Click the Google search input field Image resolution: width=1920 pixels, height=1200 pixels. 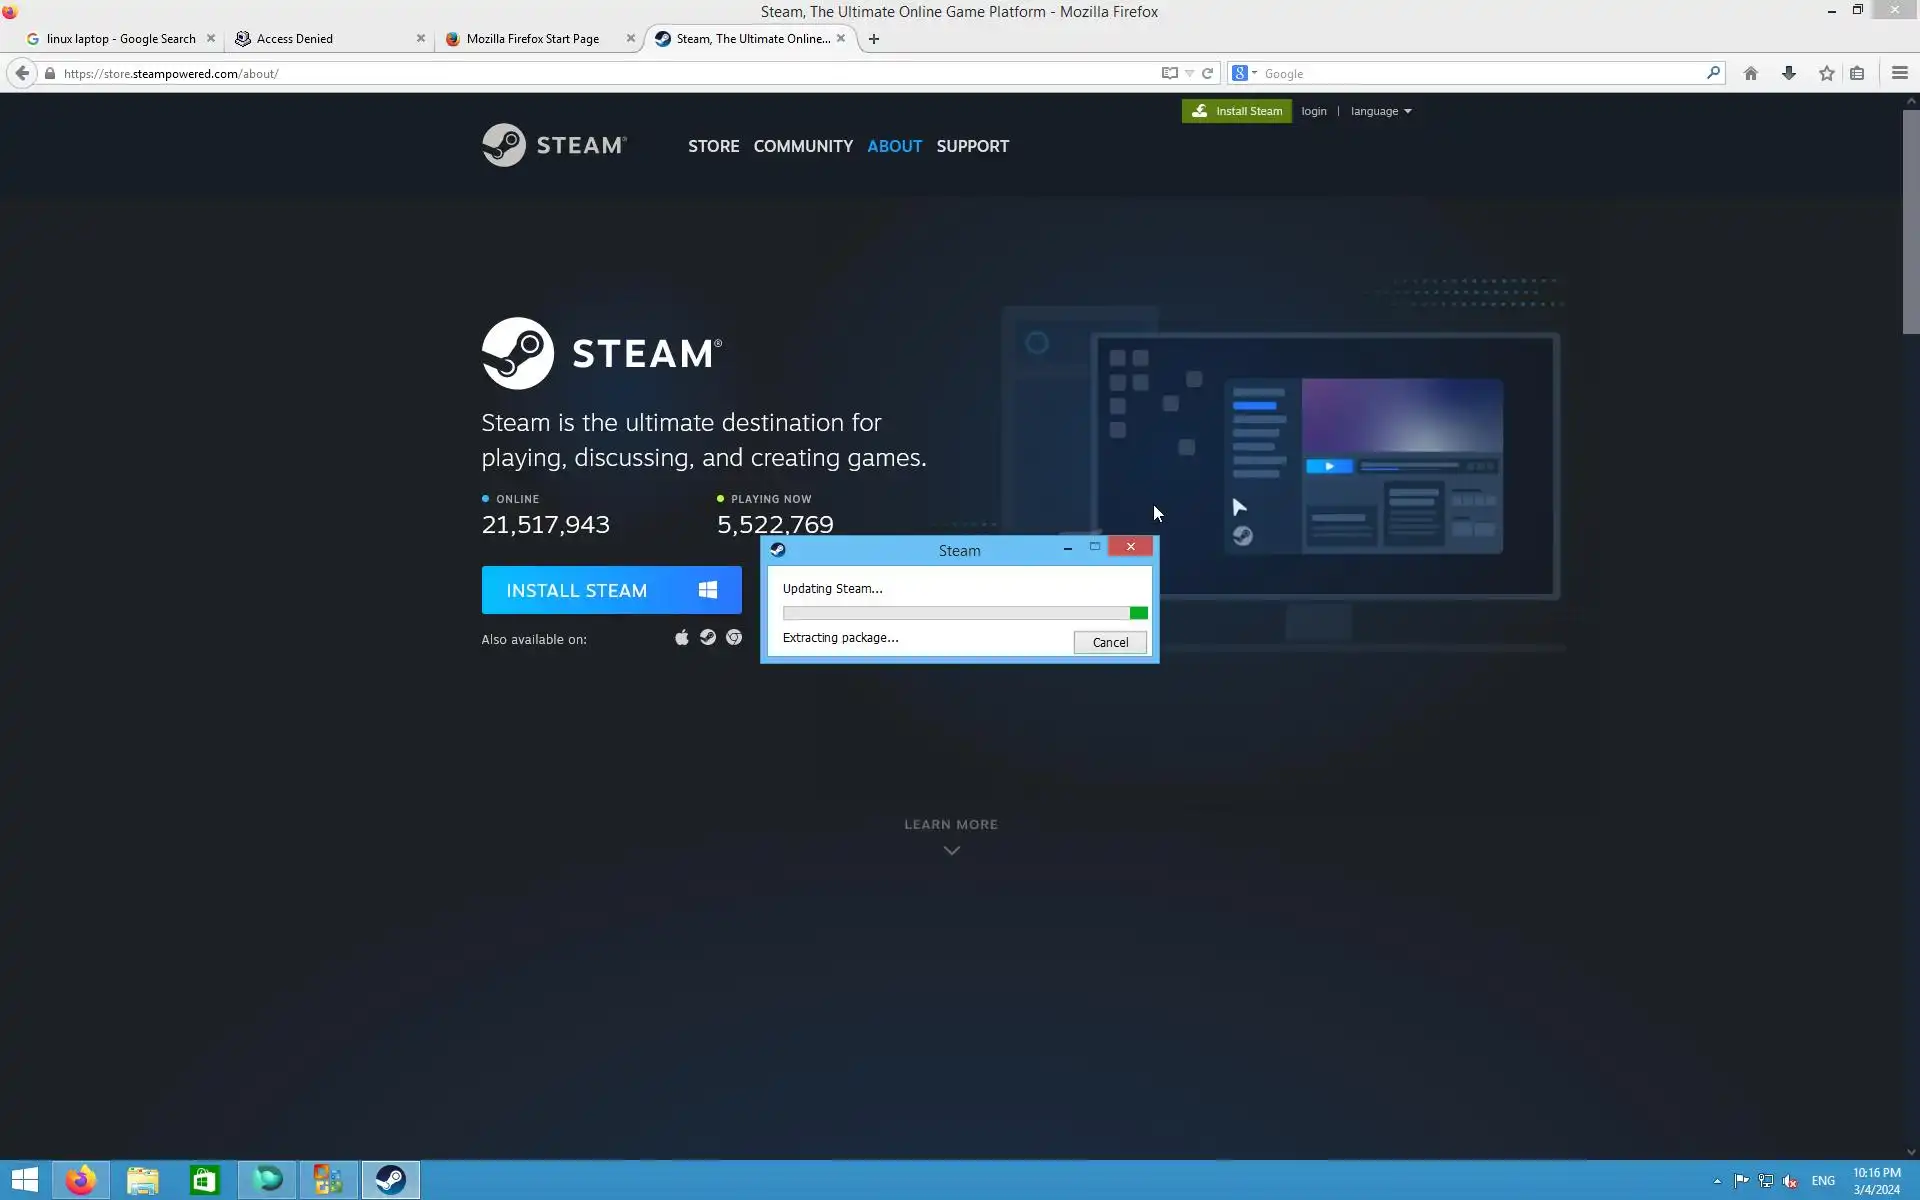pyautogui.click(x=1480, y=74)
